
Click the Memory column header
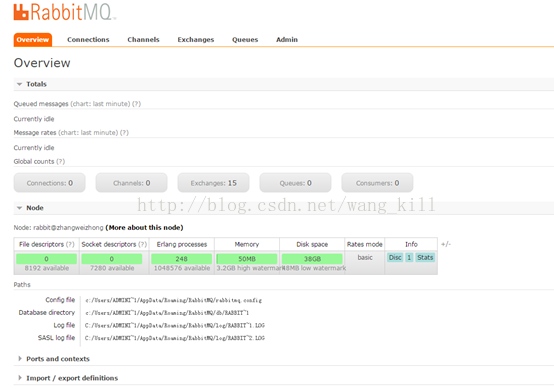tap(247, 244)
